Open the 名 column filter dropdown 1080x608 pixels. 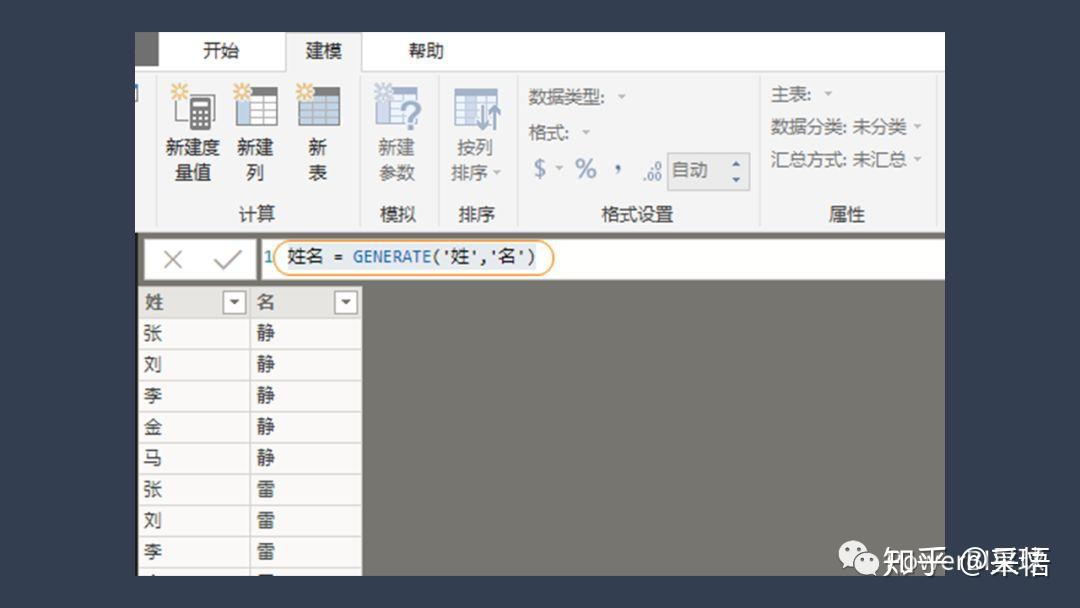click(346, 302)
